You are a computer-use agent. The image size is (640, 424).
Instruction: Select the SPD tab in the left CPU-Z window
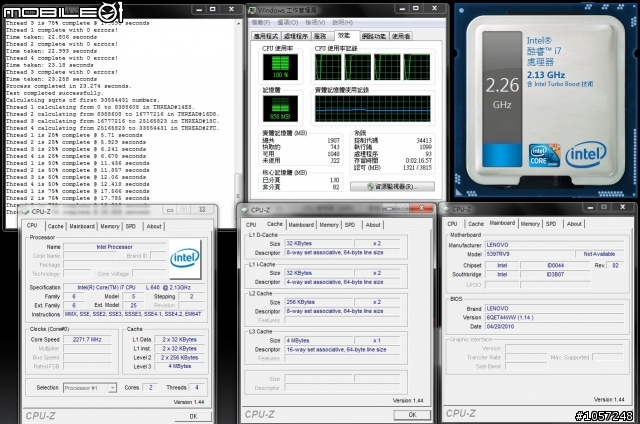[131, 226]
